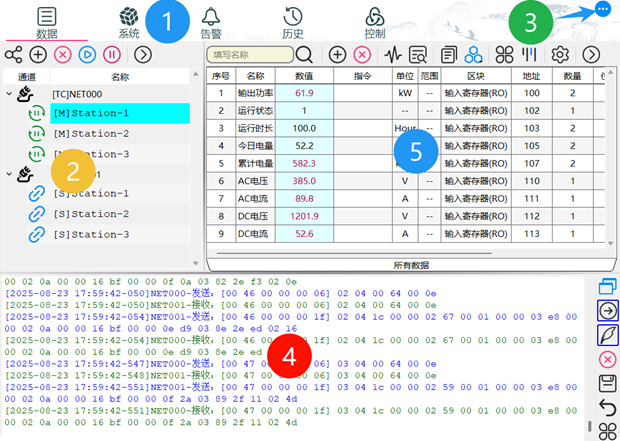Click the four-circles icon below the undo arrow

pos(607,432)
